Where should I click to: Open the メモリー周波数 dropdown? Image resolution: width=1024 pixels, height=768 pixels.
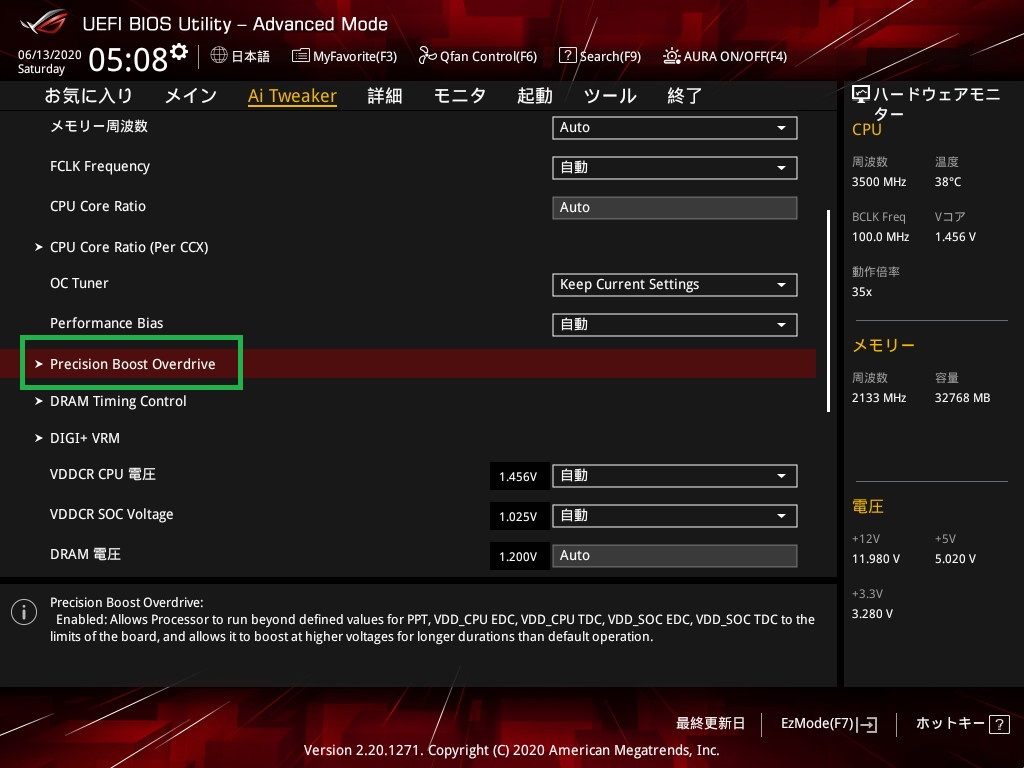(675, 127)
